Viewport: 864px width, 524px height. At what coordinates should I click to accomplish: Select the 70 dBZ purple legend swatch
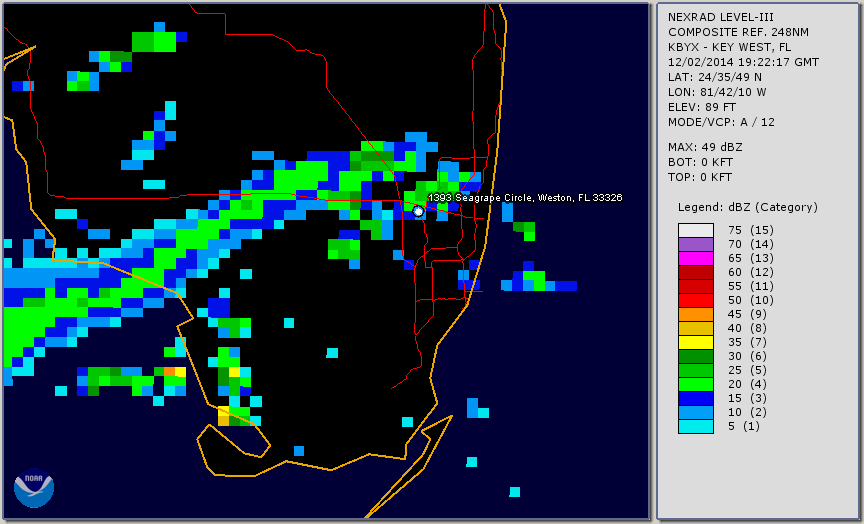click(x=695, y=244)
